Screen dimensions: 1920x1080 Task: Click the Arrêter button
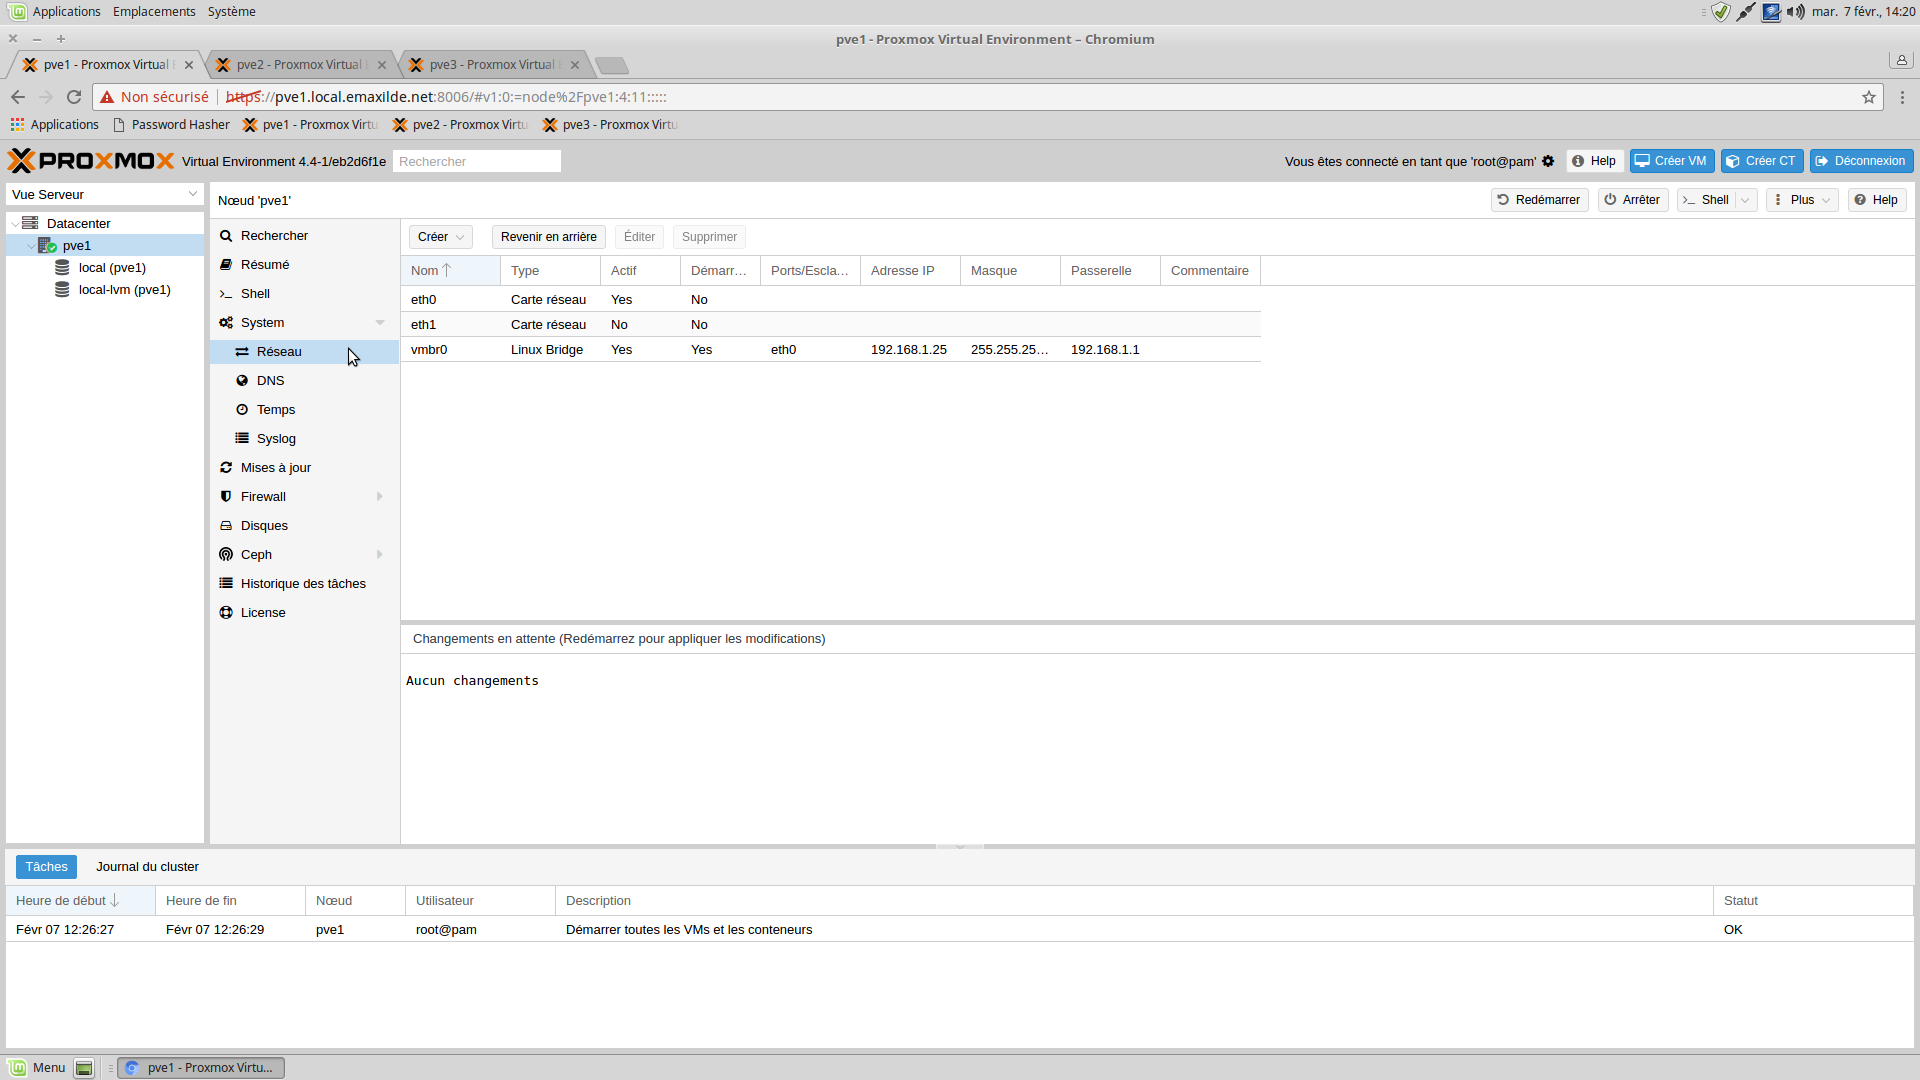pos(1632,200)
